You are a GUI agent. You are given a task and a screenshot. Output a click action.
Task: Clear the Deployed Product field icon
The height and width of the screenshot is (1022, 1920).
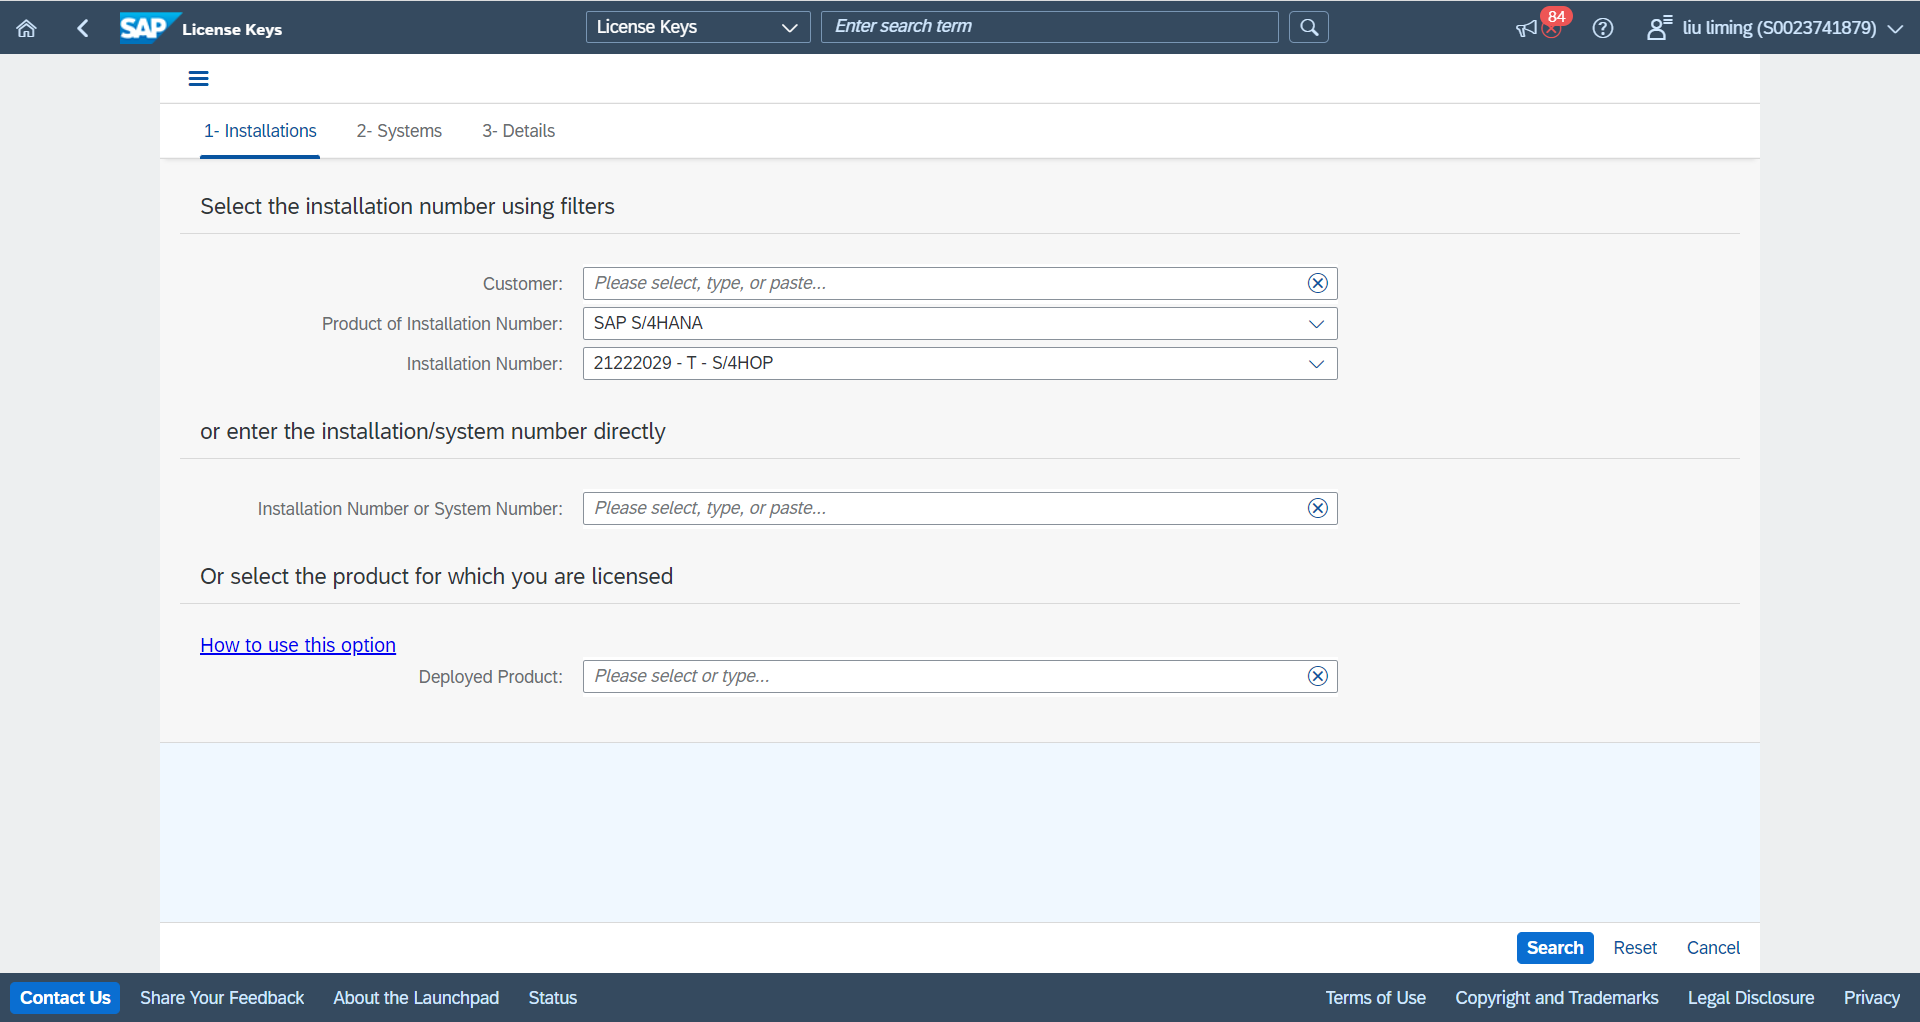tap(1318, 676)
